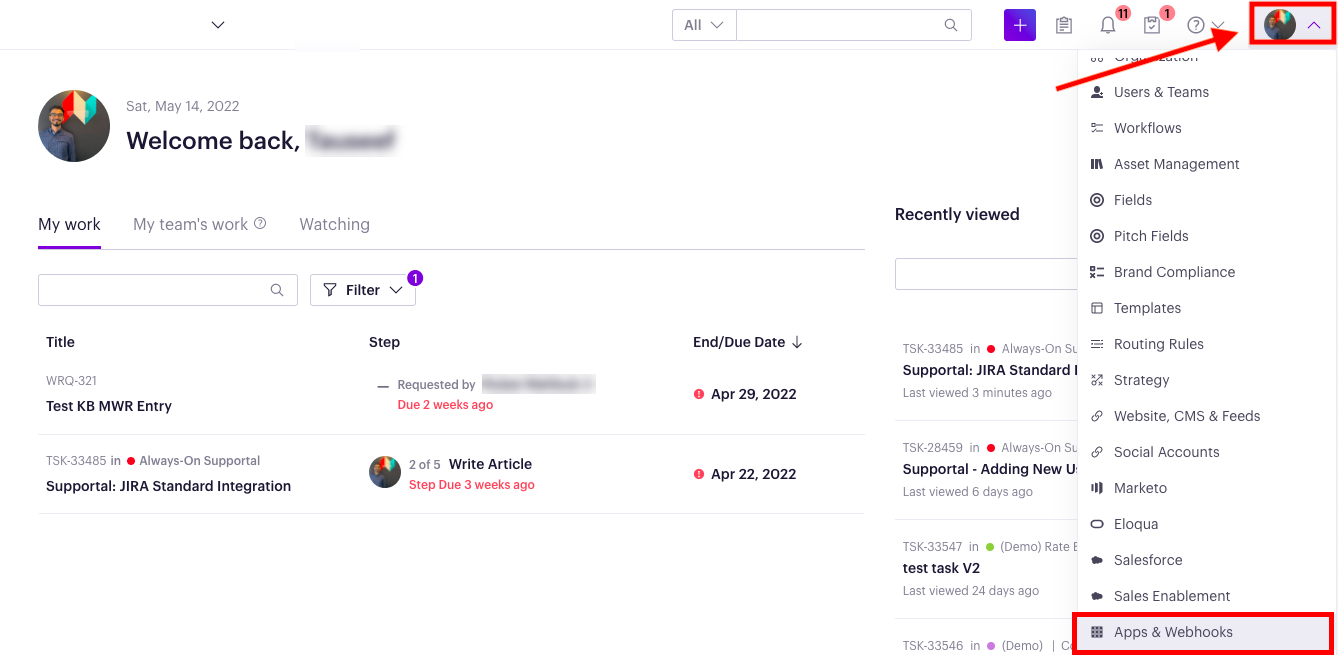
Task: Expand the All search scope dropdown
Action: point(704,25)
